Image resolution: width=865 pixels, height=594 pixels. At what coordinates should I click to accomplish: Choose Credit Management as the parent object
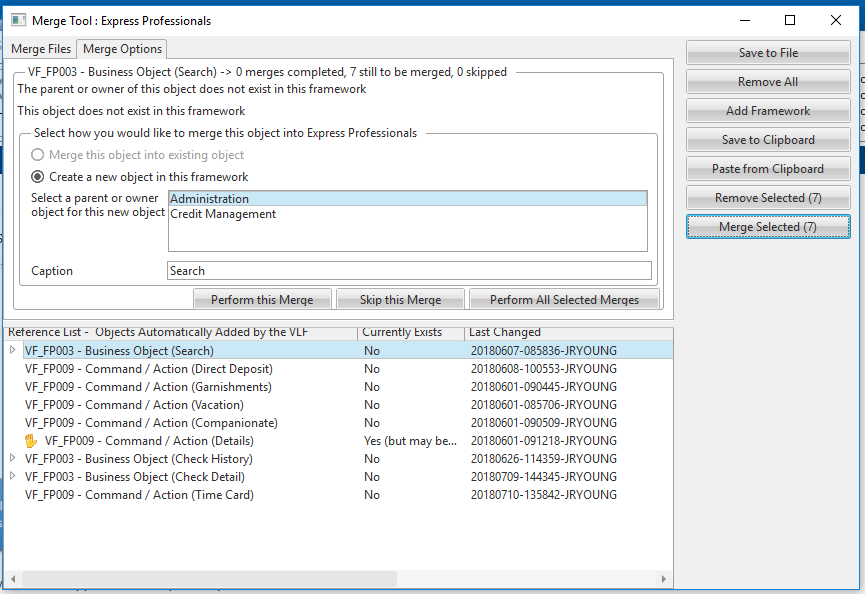tap(222, 213)
